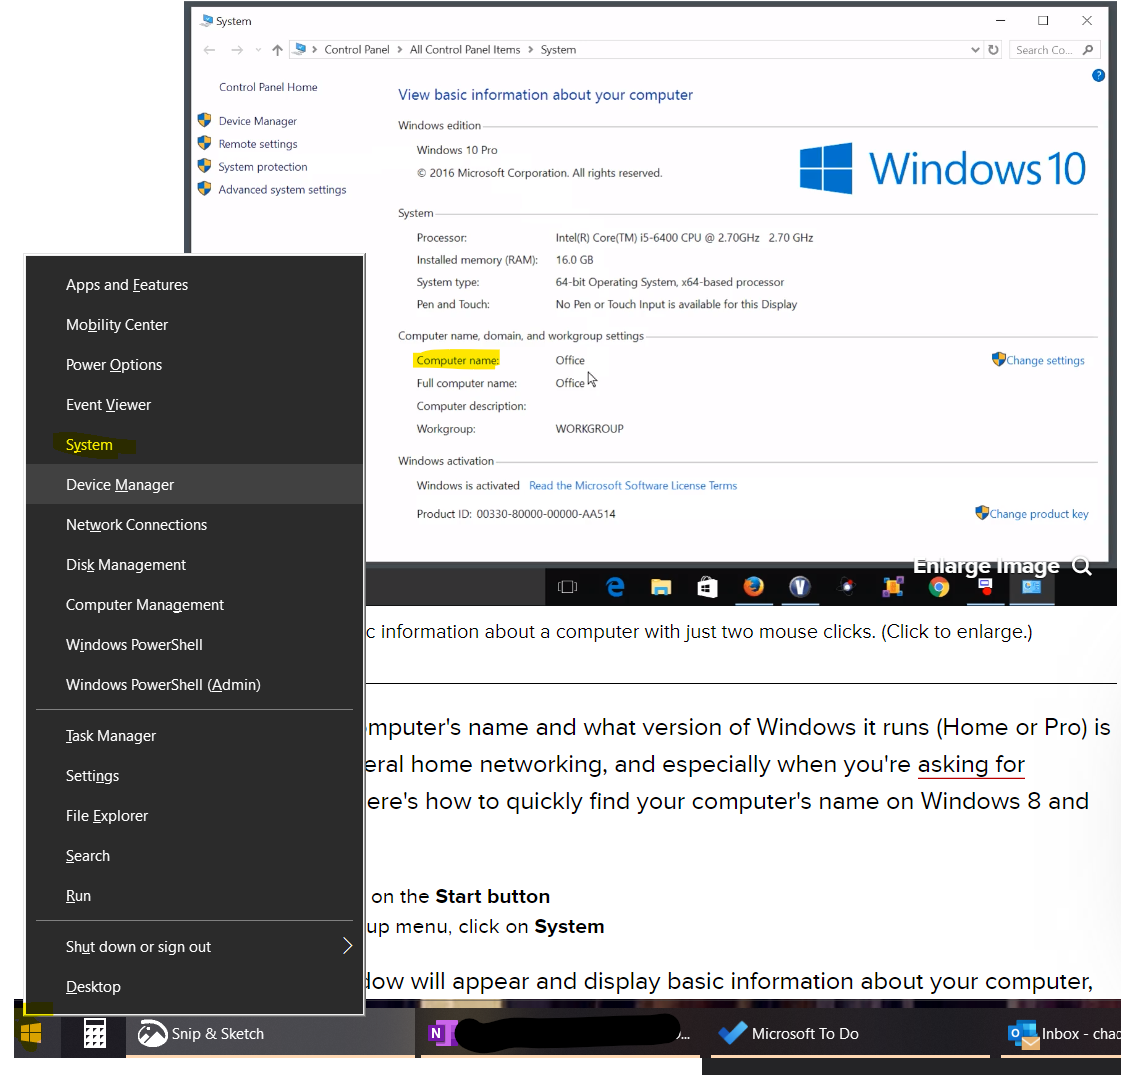Image resolution: width=1121 pixels, height=1075 pixels.
Task: Click the Windows Start button
Action: click(x=31, y=1034)
